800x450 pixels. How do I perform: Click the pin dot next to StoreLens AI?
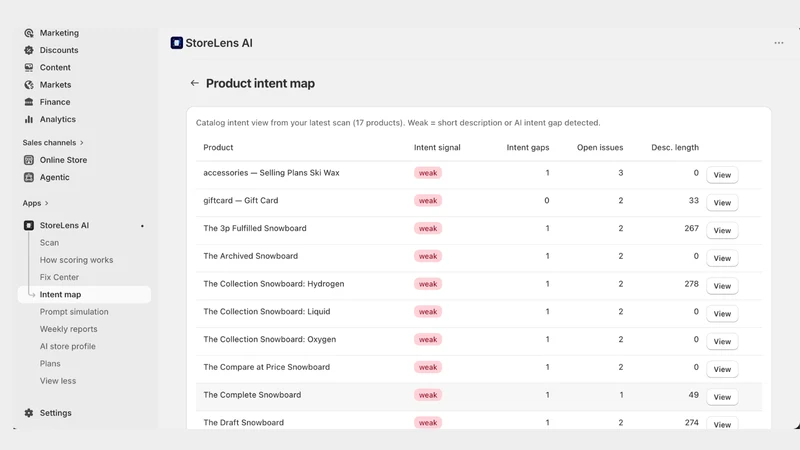(142, 226)
